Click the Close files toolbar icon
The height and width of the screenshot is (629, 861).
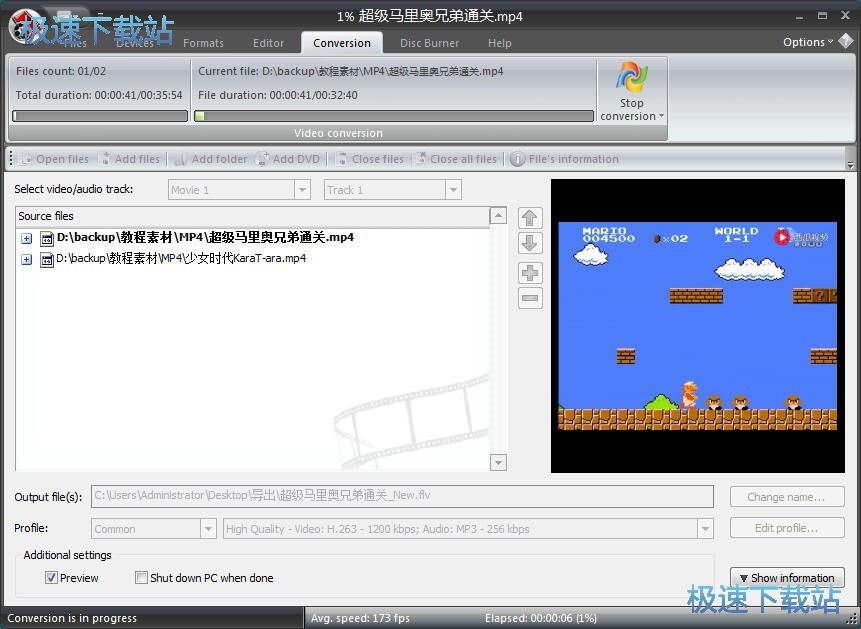point(342,159)
